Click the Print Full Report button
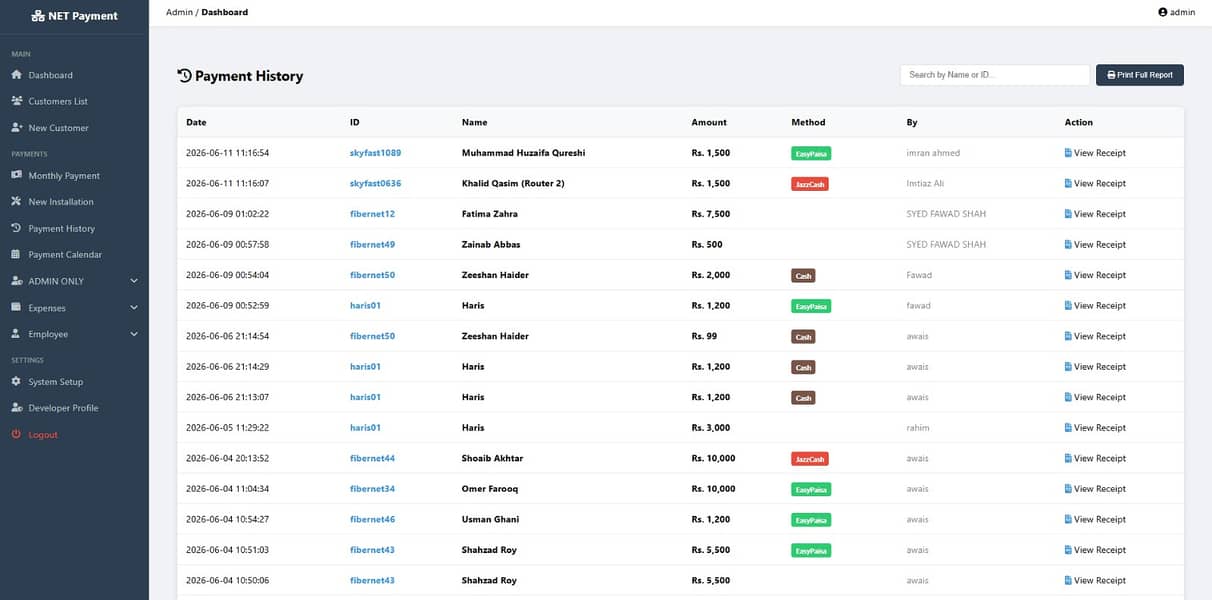Viewport: 1212px width, 600px height. click(1140, 75)
